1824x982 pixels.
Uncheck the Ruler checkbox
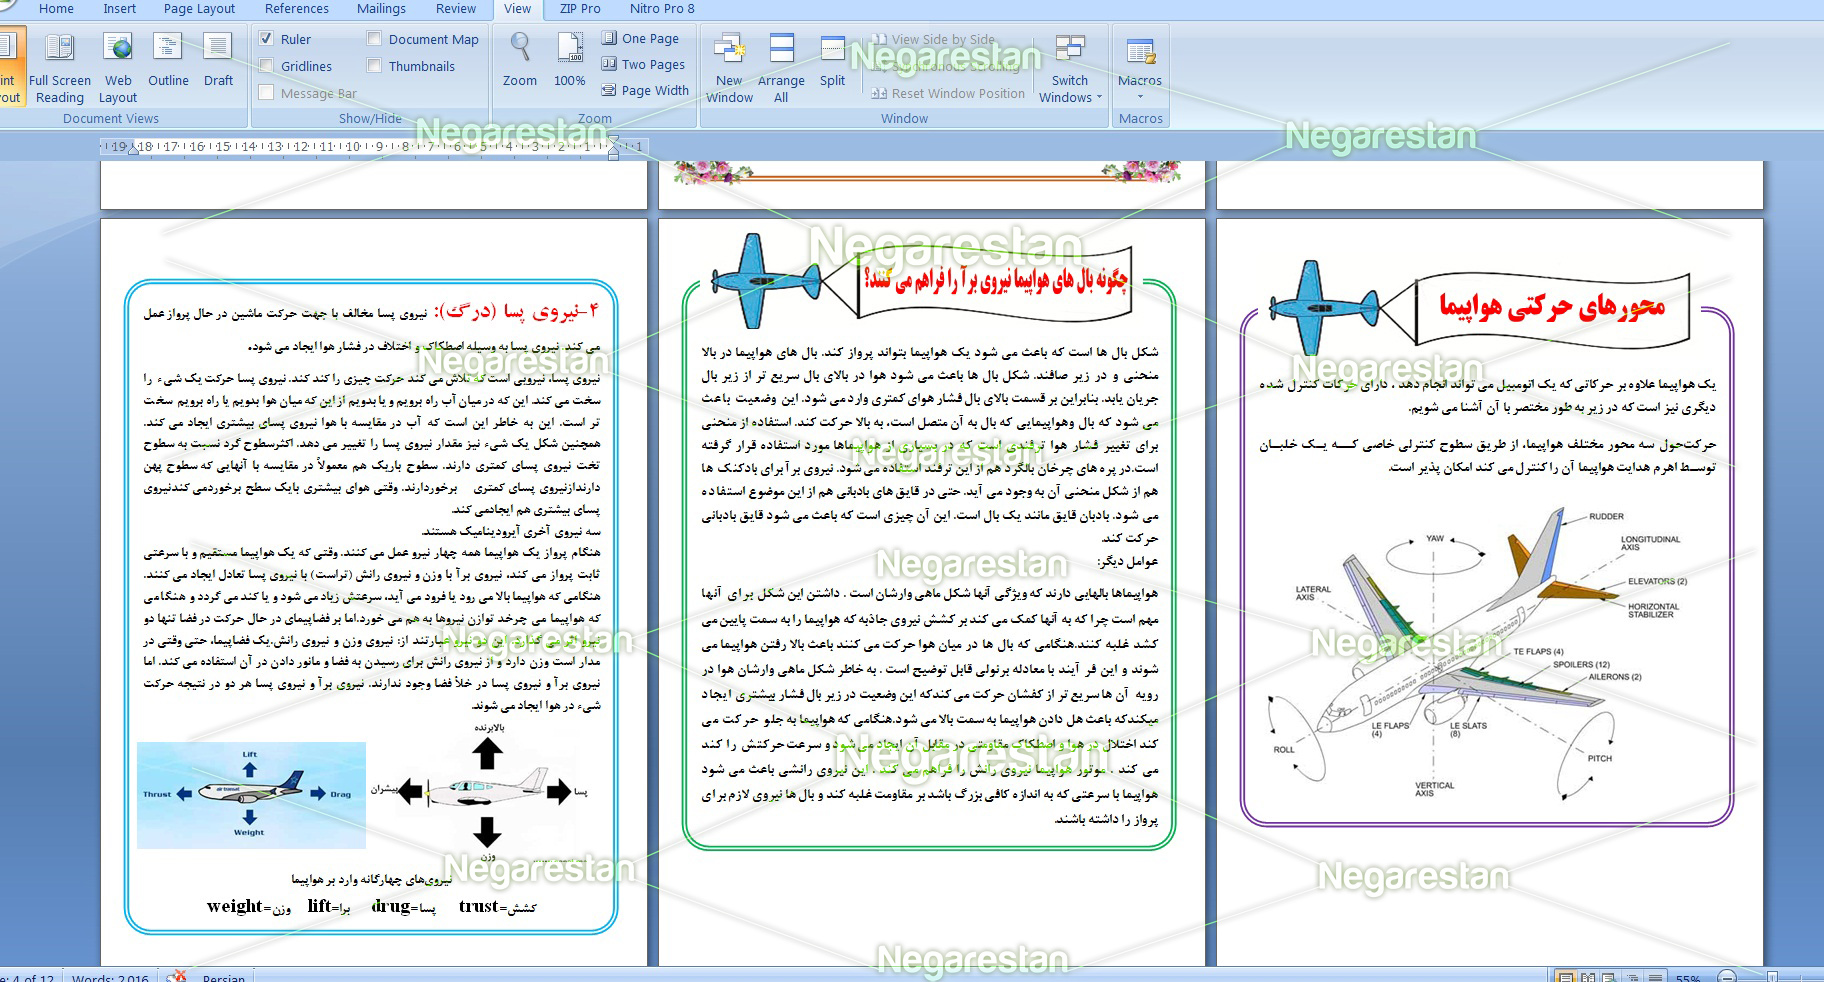tap(266, 39)
